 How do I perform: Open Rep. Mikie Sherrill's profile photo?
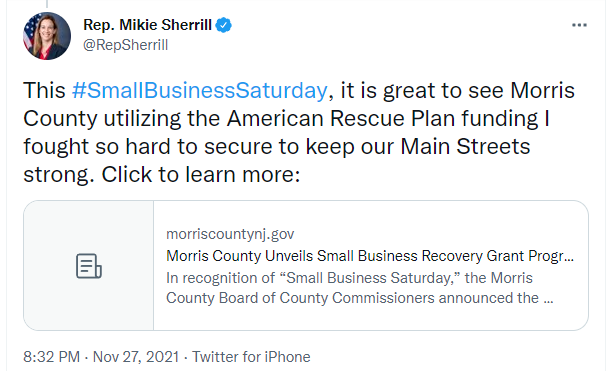click(x=47, y=36)
